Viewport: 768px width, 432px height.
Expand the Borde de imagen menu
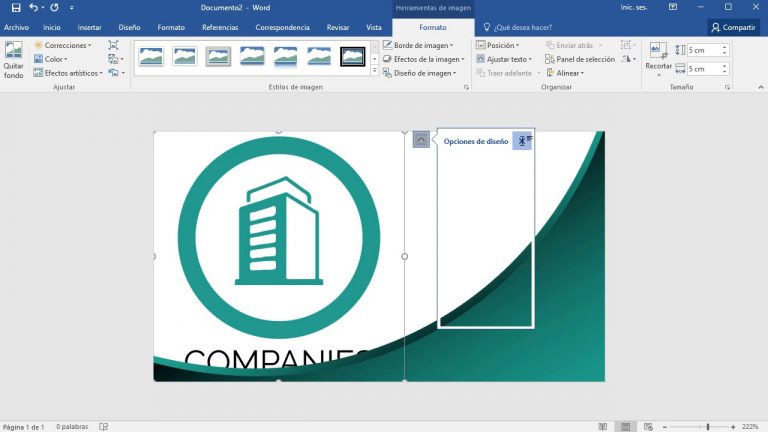[418, 45]
